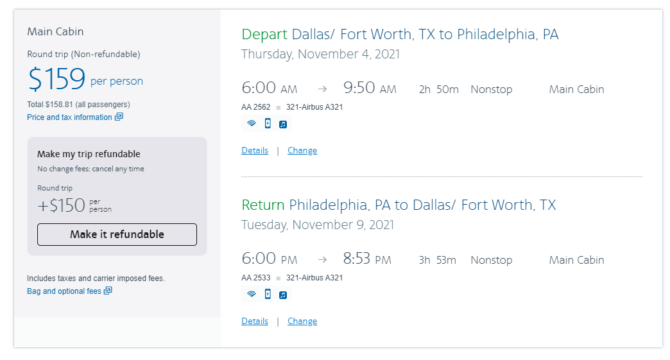Open Details for the return Philadelphia flight
670x360 pixels.
click(255, 321)
